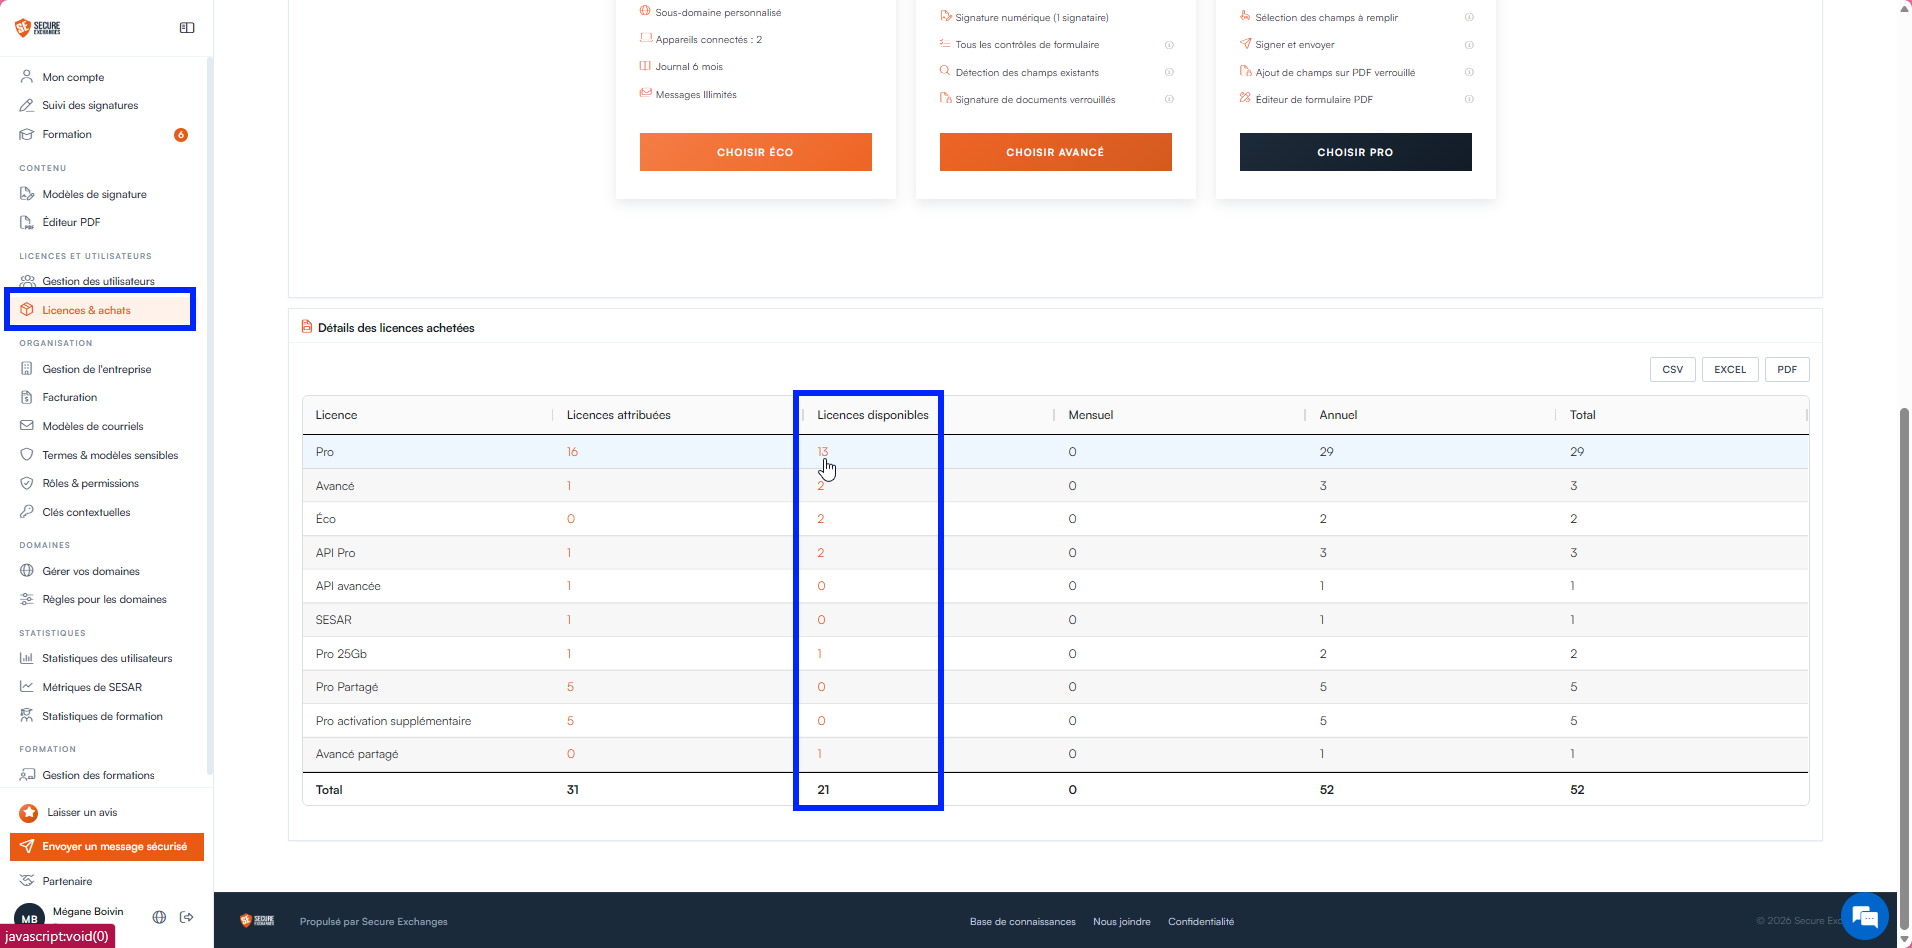The image size is (1912, 948).
Task: Click the logout icon beside Mégane Boivin
Action: click(x=186, y=917)
